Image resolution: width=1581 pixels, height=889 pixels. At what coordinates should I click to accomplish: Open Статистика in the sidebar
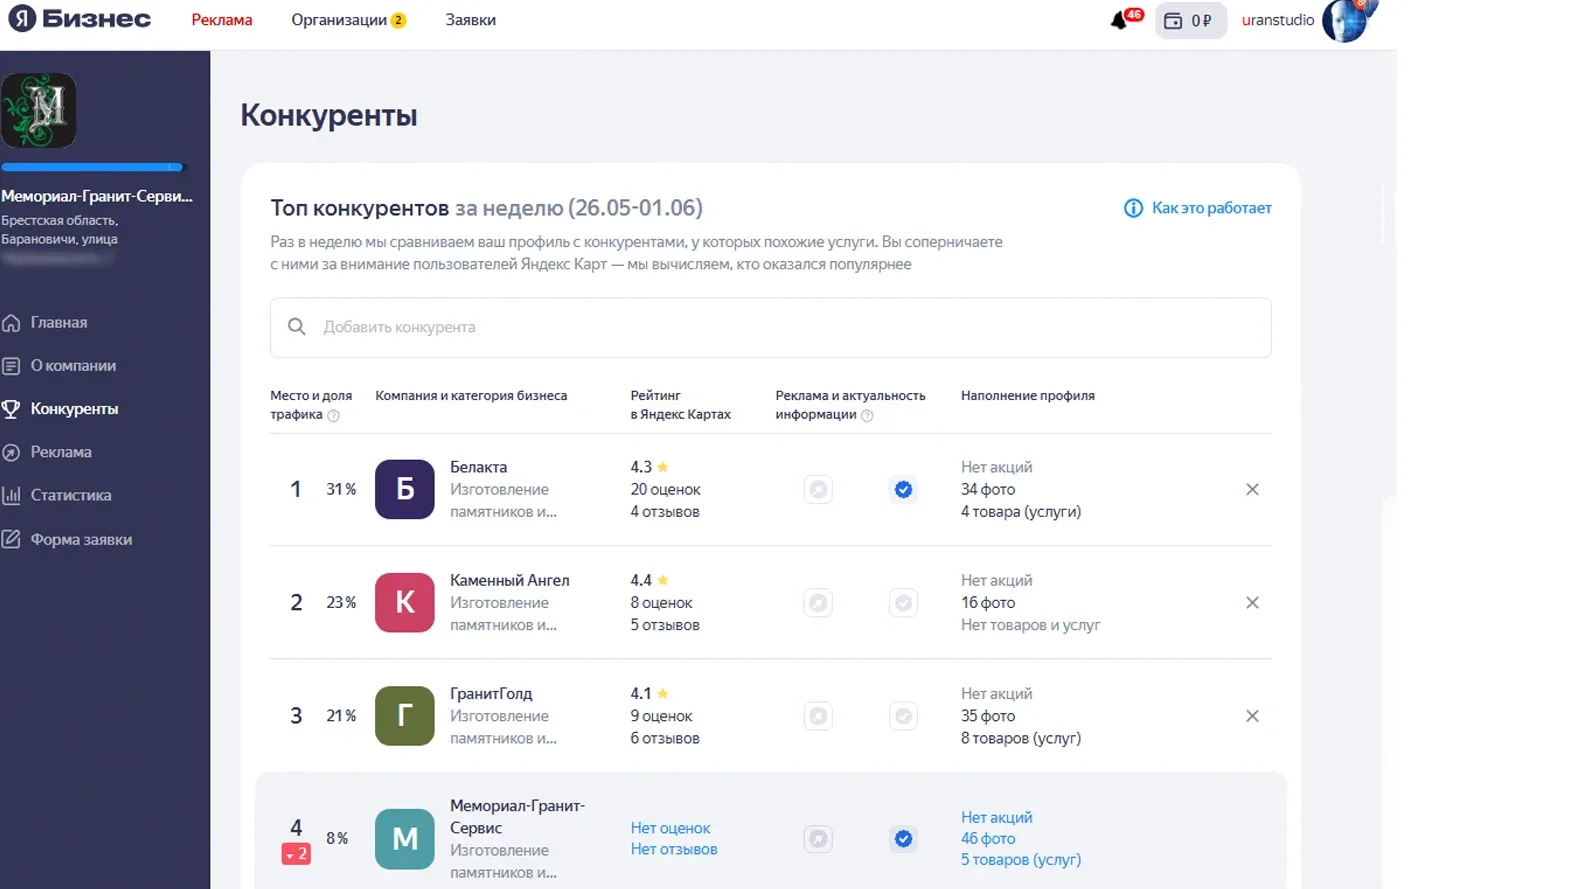pos(70,495)
